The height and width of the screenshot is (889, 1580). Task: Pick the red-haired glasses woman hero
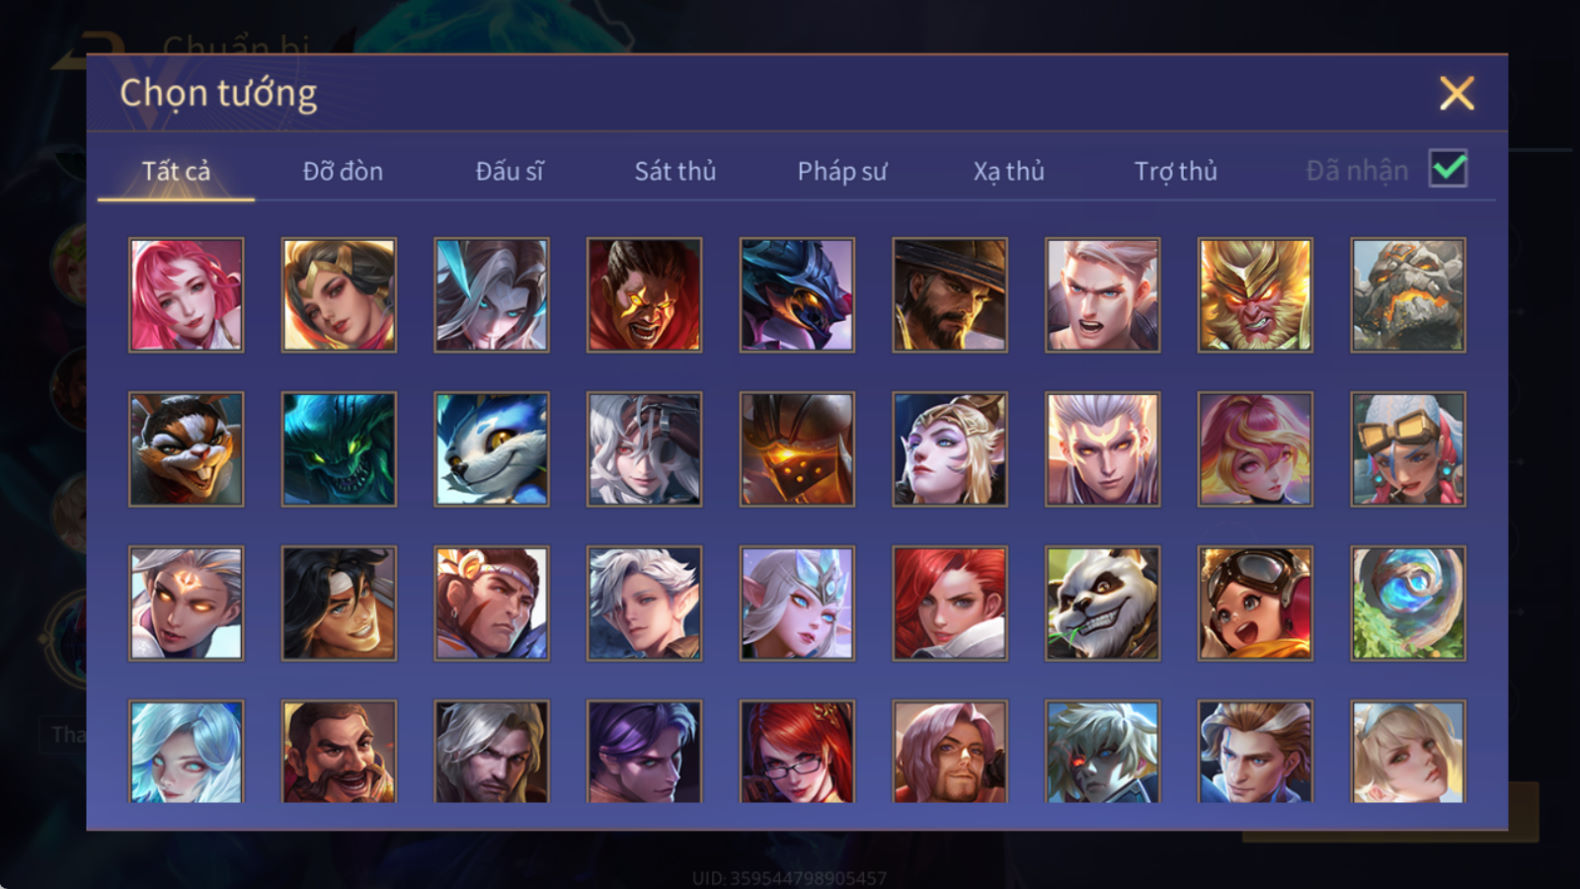click(x=797, y=751)
